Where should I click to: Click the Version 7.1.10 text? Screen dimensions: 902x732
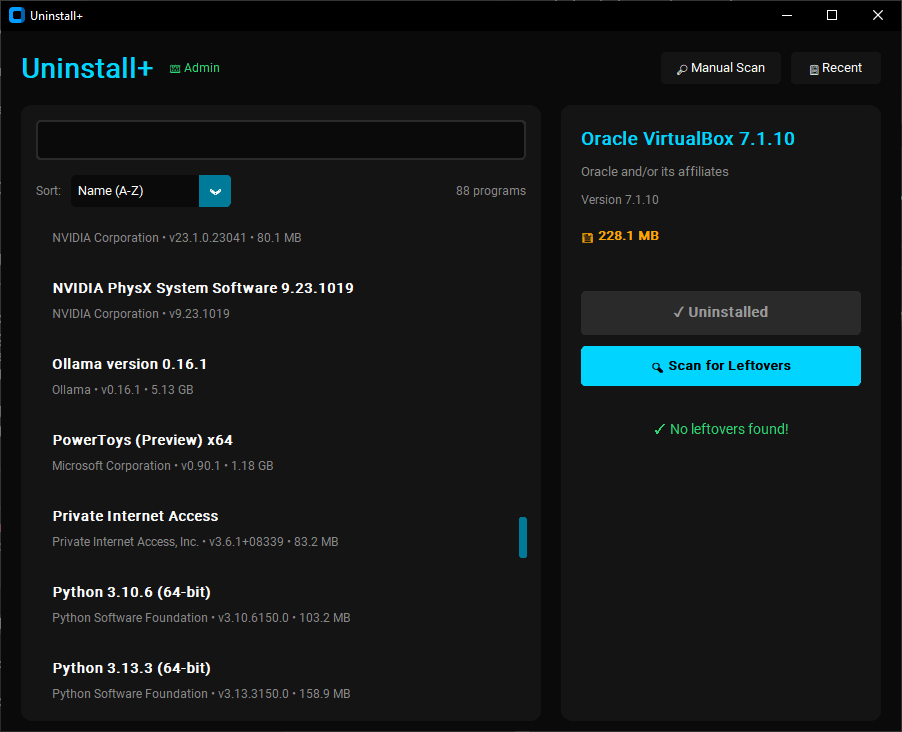point(620,200)
